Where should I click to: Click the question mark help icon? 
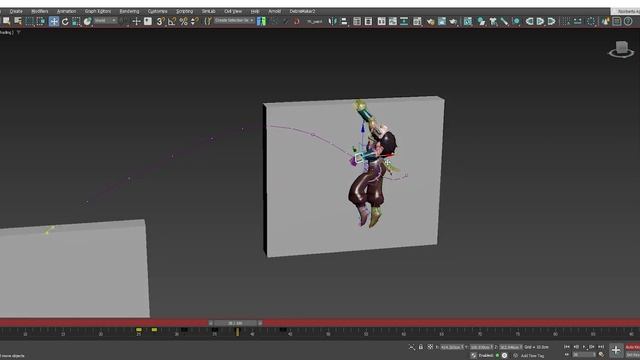tap(628, 21)
